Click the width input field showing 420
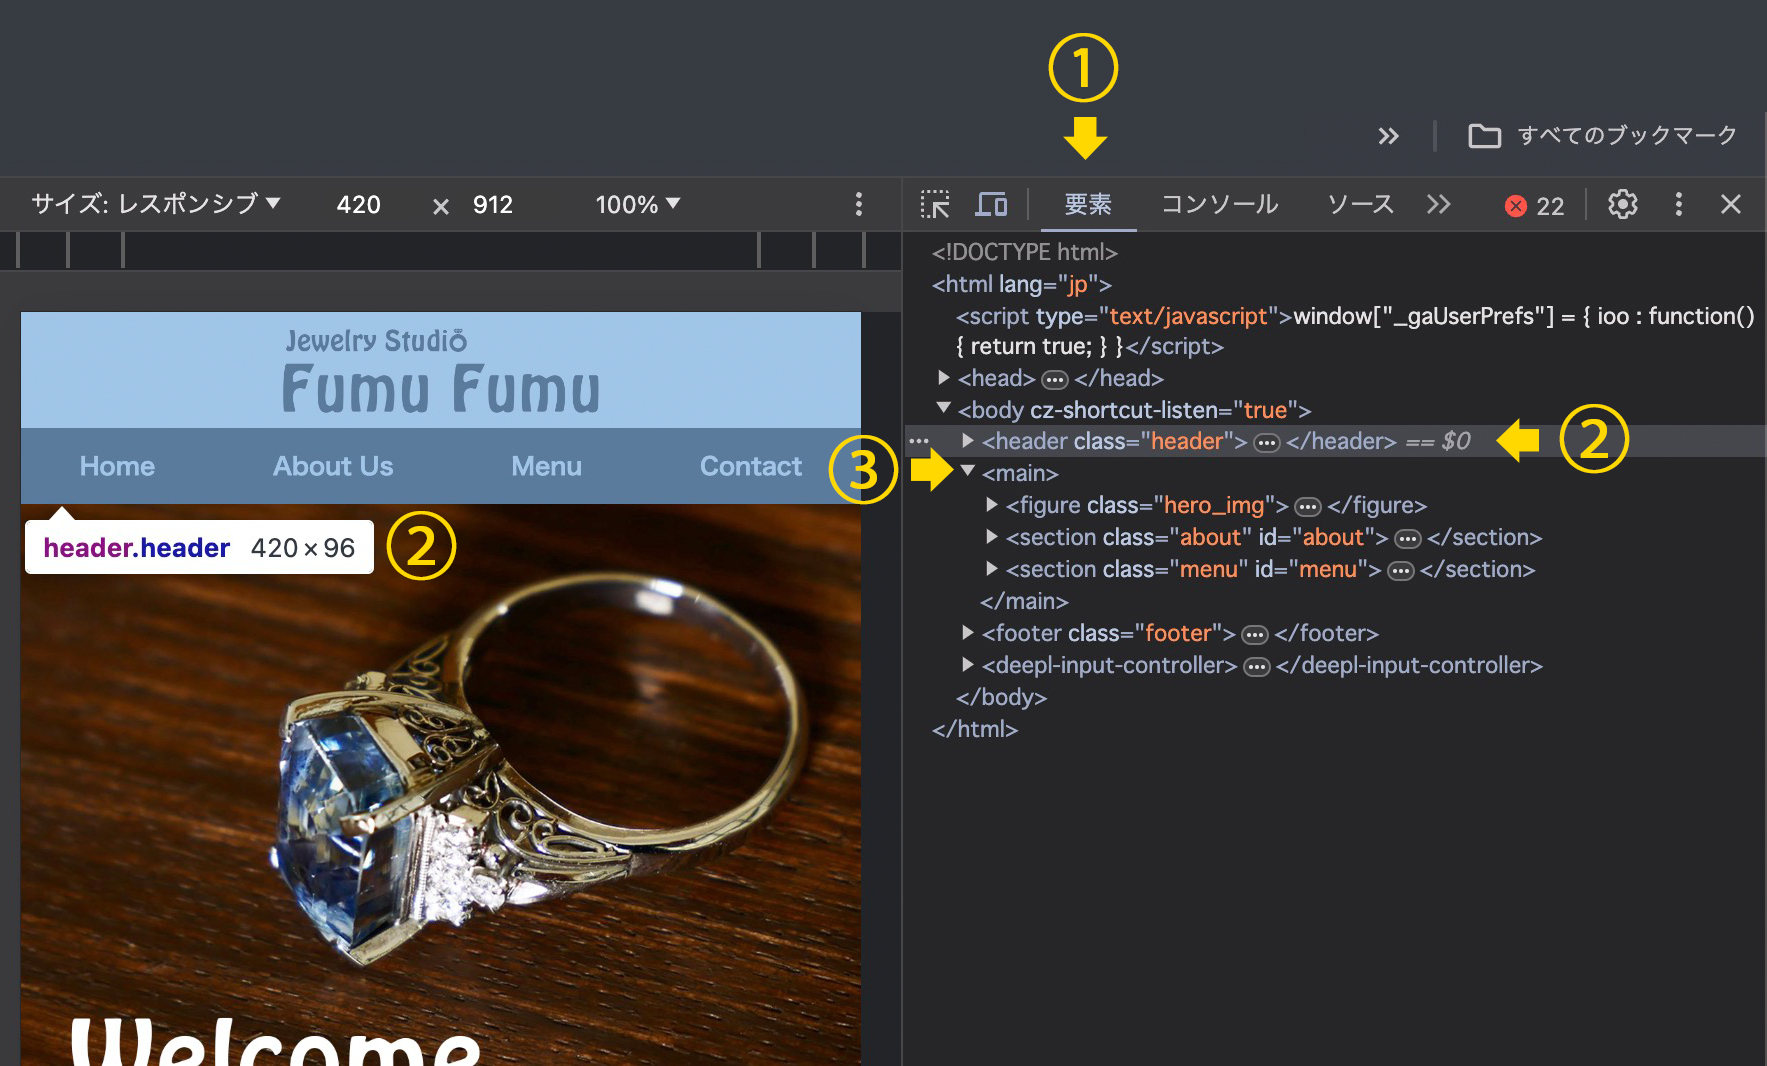This screenshot has width=1767, height=1066. point(357,204)
